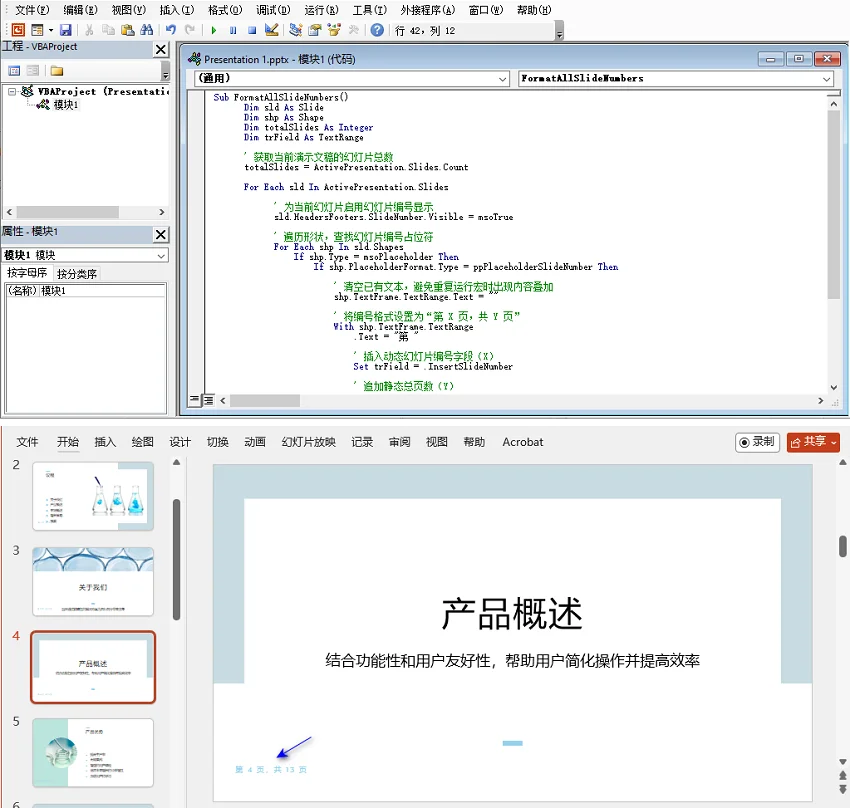Click the 产品概述 title on the slide
Viewport: 850px width, 808px height.
pyautogui.click(x=512, y=613)
